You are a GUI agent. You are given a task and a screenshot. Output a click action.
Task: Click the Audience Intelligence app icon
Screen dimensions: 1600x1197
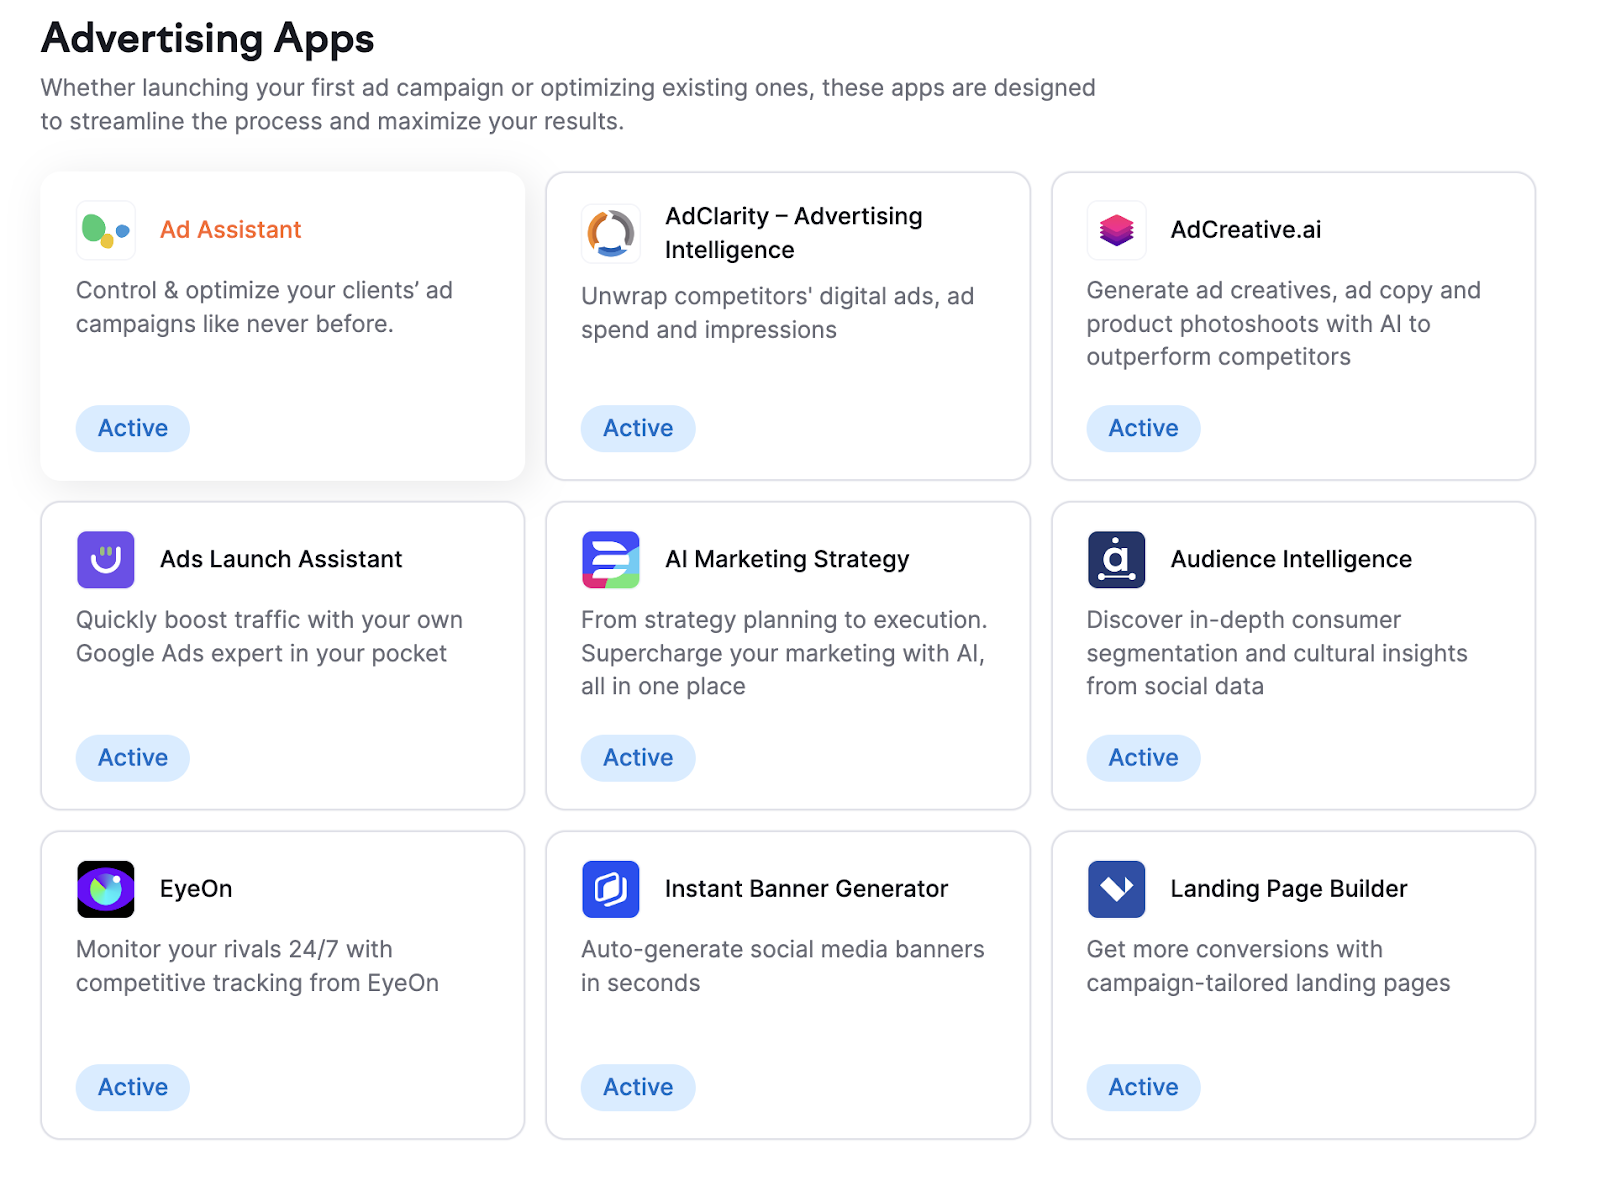point(1115,560)
